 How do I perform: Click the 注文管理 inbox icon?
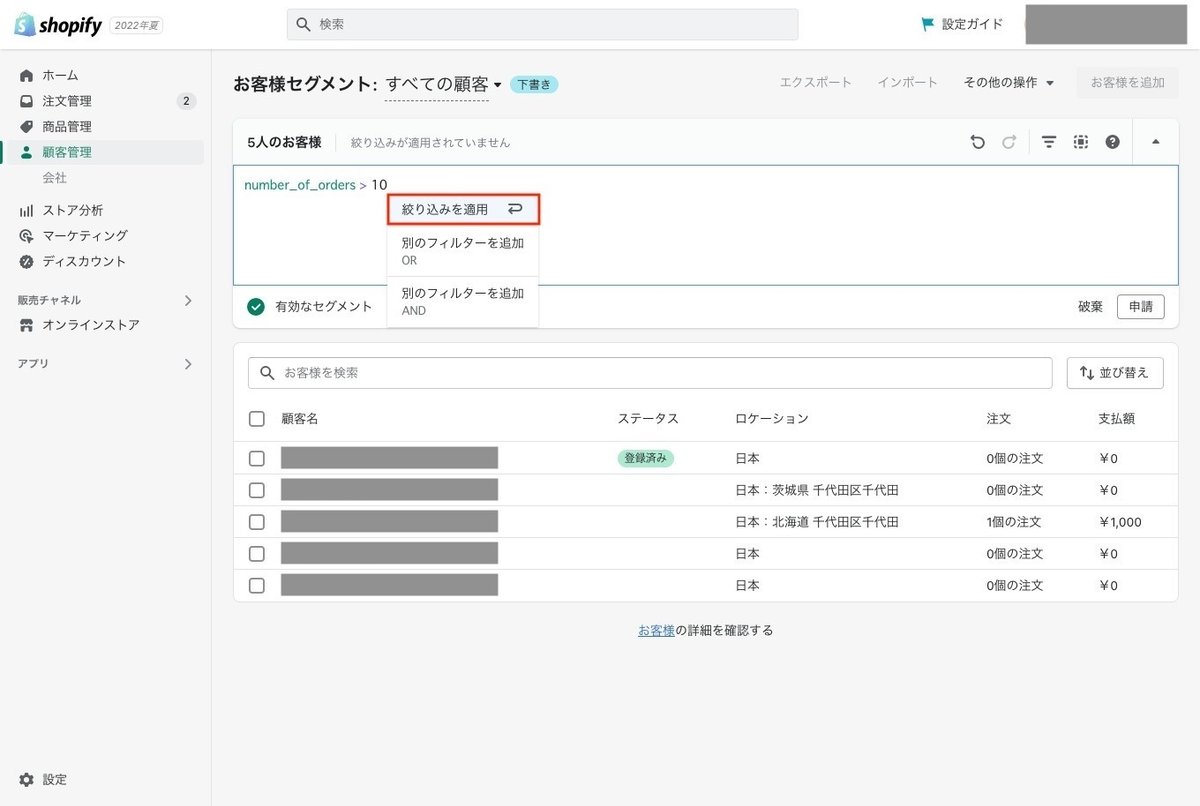coord(27,101)
